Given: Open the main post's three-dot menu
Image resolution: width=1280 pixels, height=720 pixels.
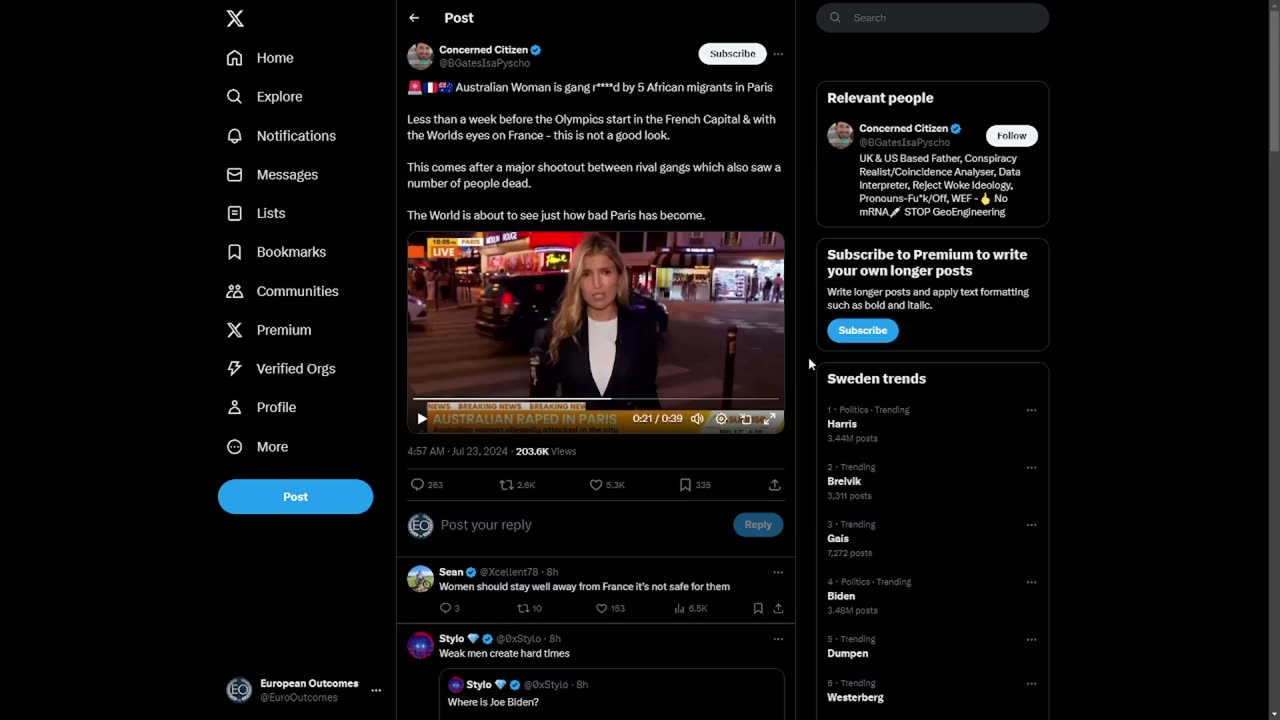Looking at the screenshot, I should click(x=778, y=54).
